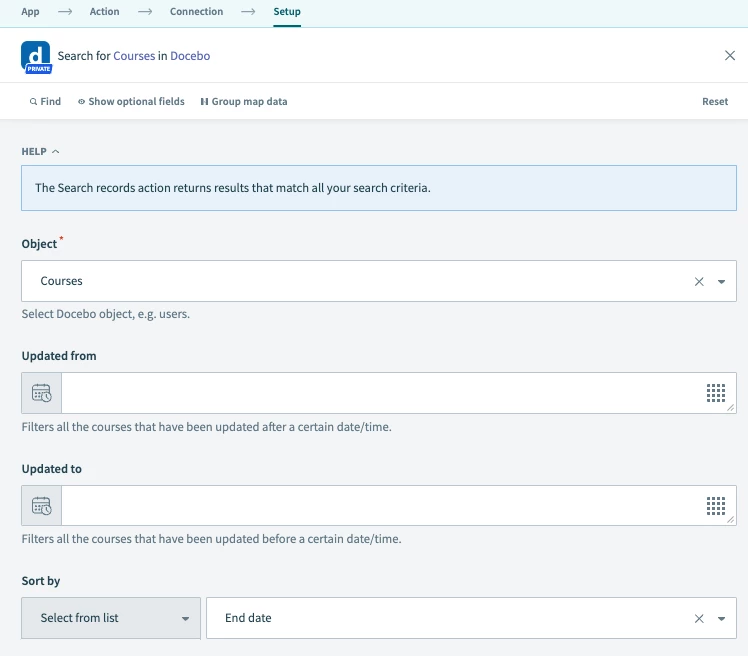
Task: Open the data pill grid for Updated from
Action: point(715,393)
